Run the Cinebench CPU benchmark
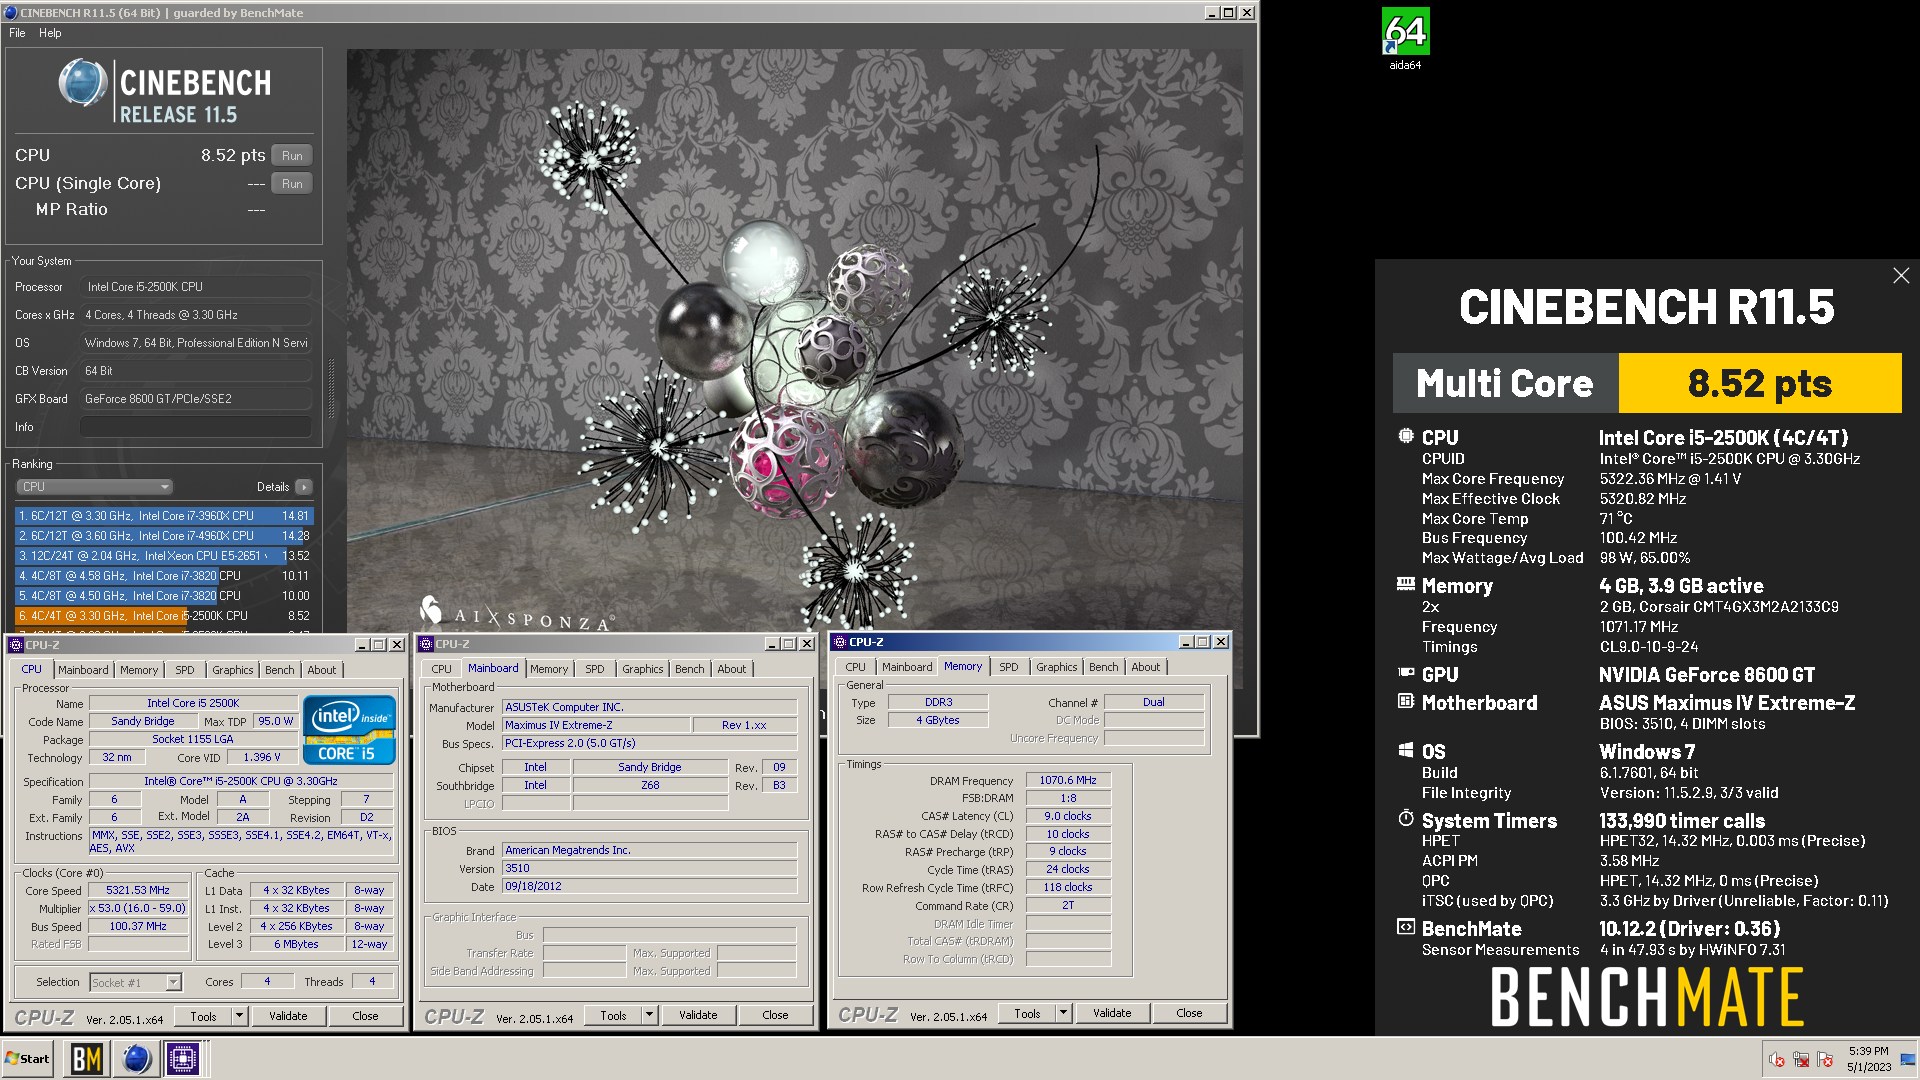 [x=292, y=156]
